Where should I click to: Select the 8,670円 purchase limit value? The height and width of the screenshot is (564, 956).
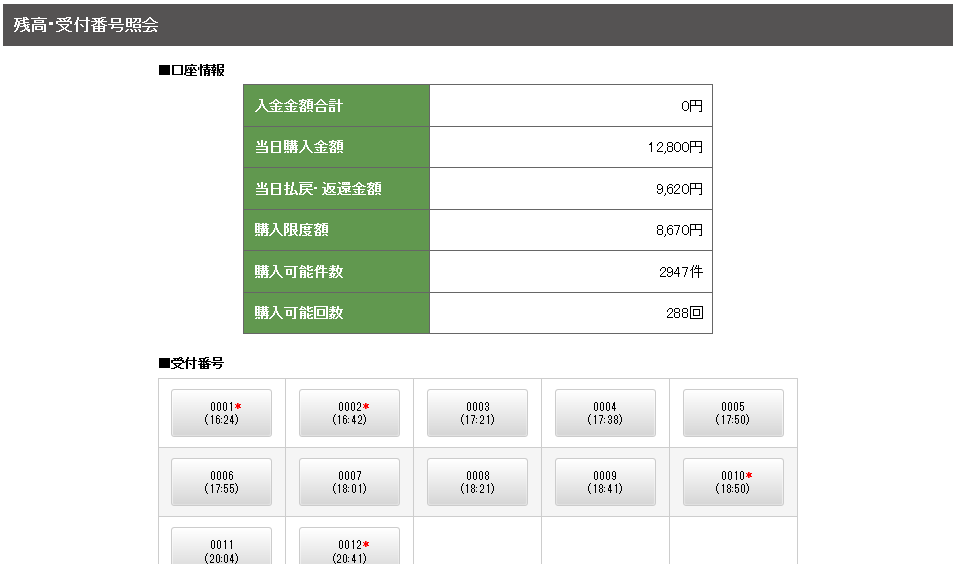680,230
